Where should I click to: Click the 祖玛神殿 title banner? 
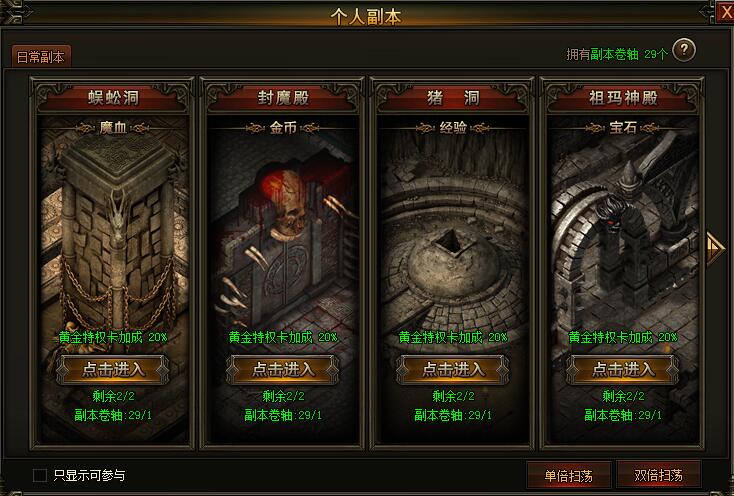(623, 98)
